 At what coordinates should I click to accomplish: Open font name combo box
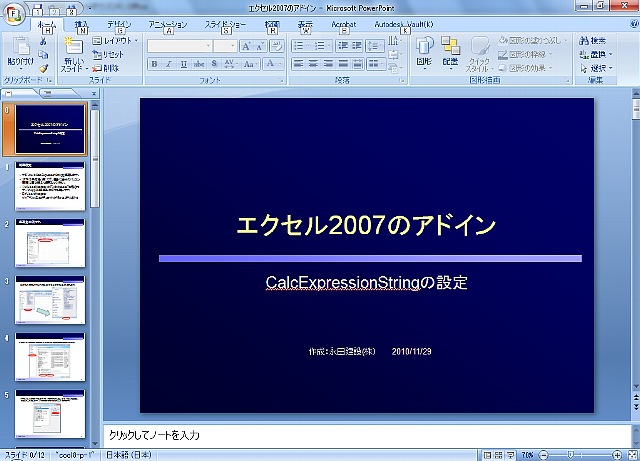pos(180,46)
